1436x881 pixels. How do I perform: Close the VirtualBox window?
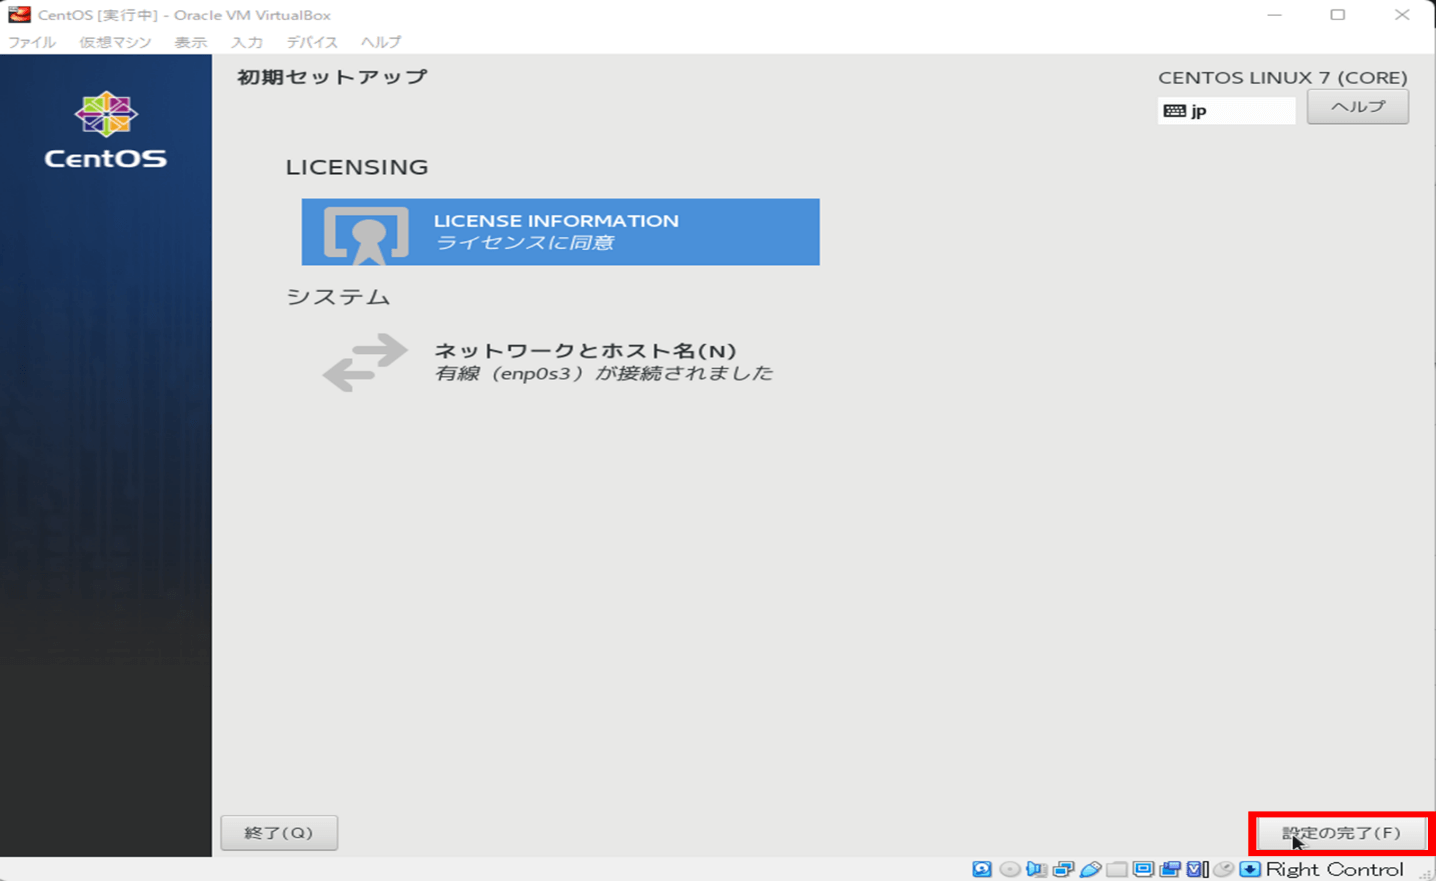(1402, 15)
